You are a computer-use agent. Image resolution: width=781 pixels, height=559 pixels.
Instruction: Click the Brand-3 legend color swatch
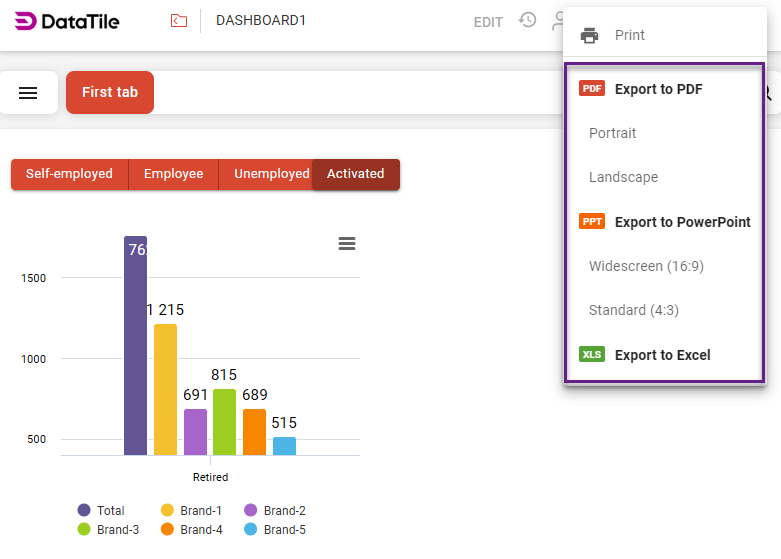(84, 529)
